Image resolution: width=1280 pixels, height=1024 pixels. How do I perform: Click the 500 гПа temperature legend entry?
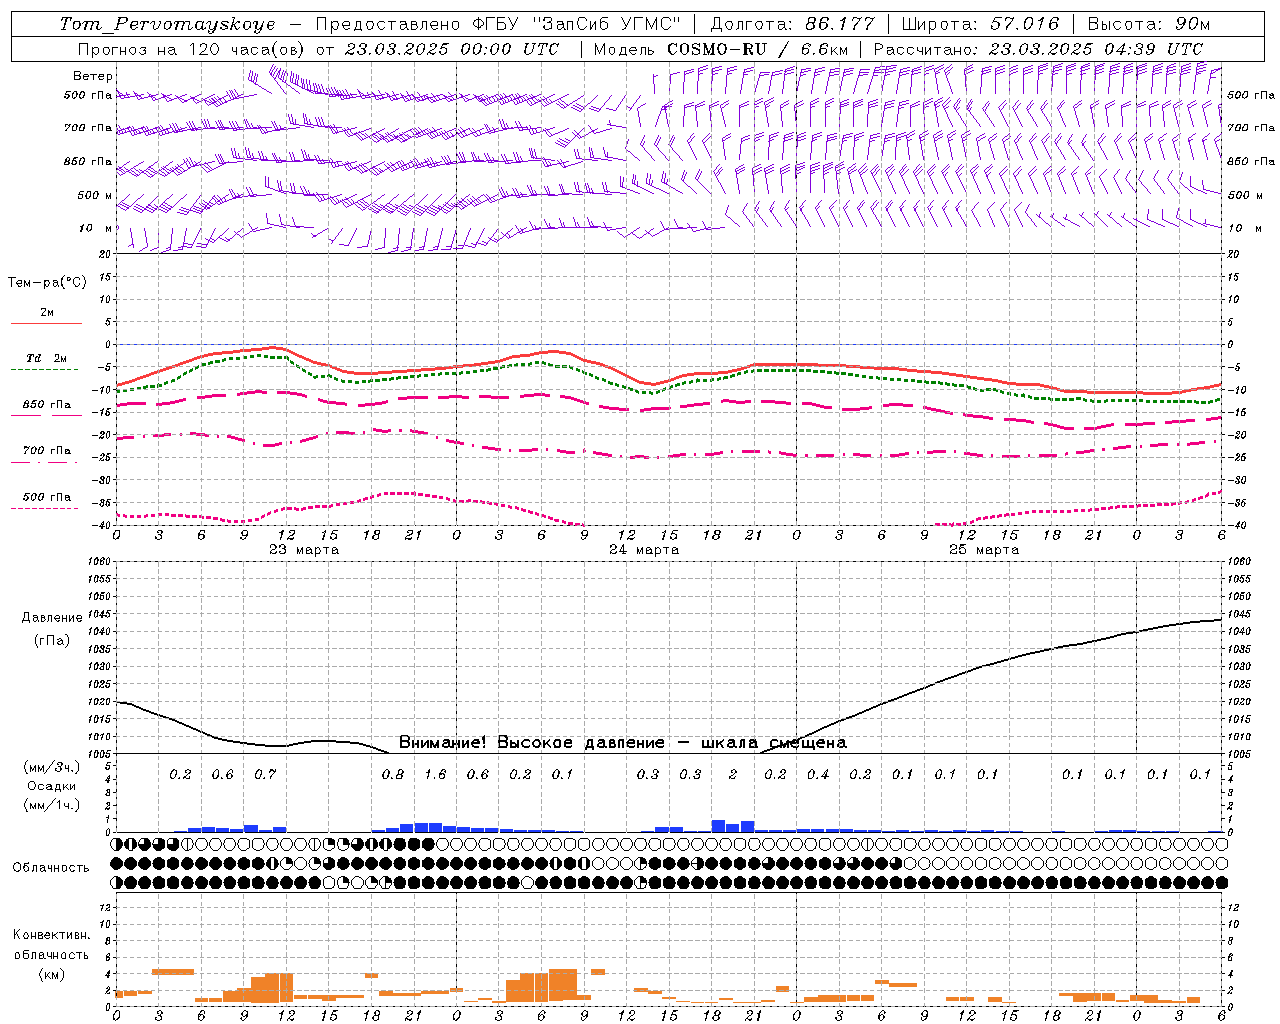(x=47, y=497)
